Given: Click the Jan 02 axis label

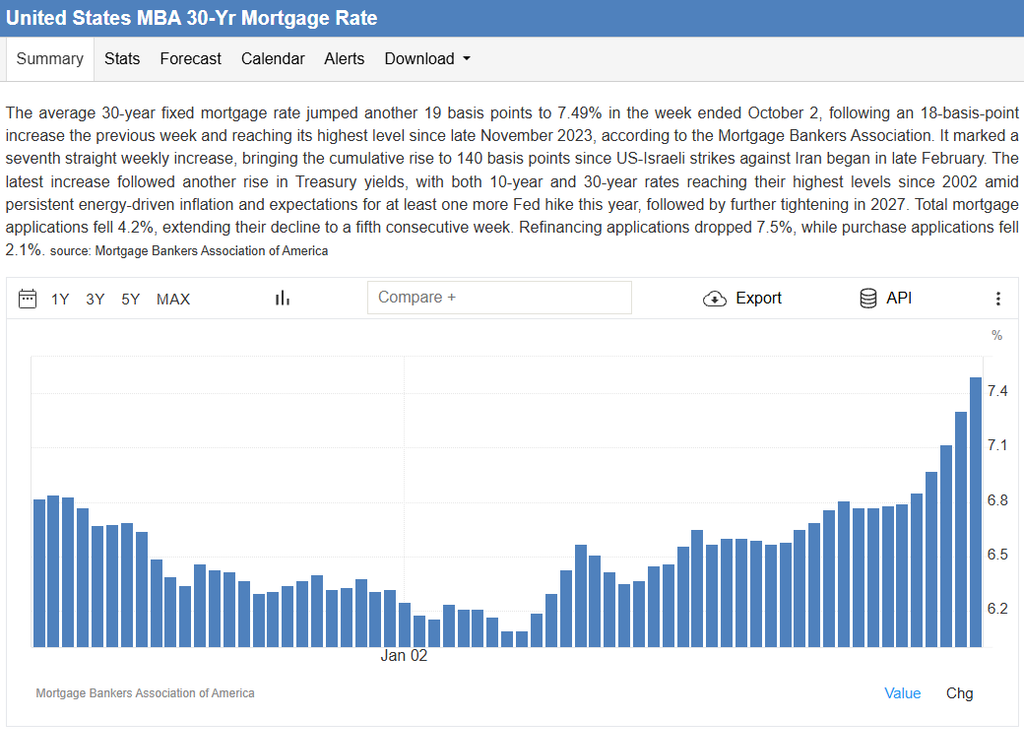Looking at the screenshot, I should (404, 655).
